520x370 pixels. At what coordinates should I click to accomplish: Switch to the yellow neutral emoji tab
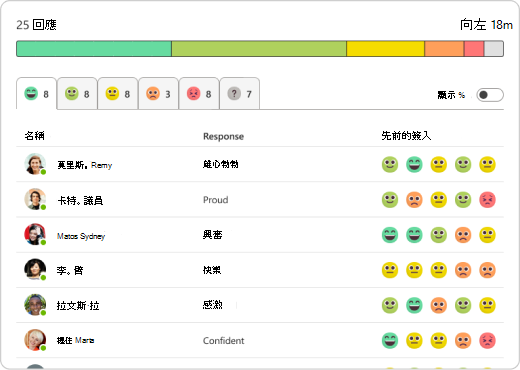tap(118, 94)
